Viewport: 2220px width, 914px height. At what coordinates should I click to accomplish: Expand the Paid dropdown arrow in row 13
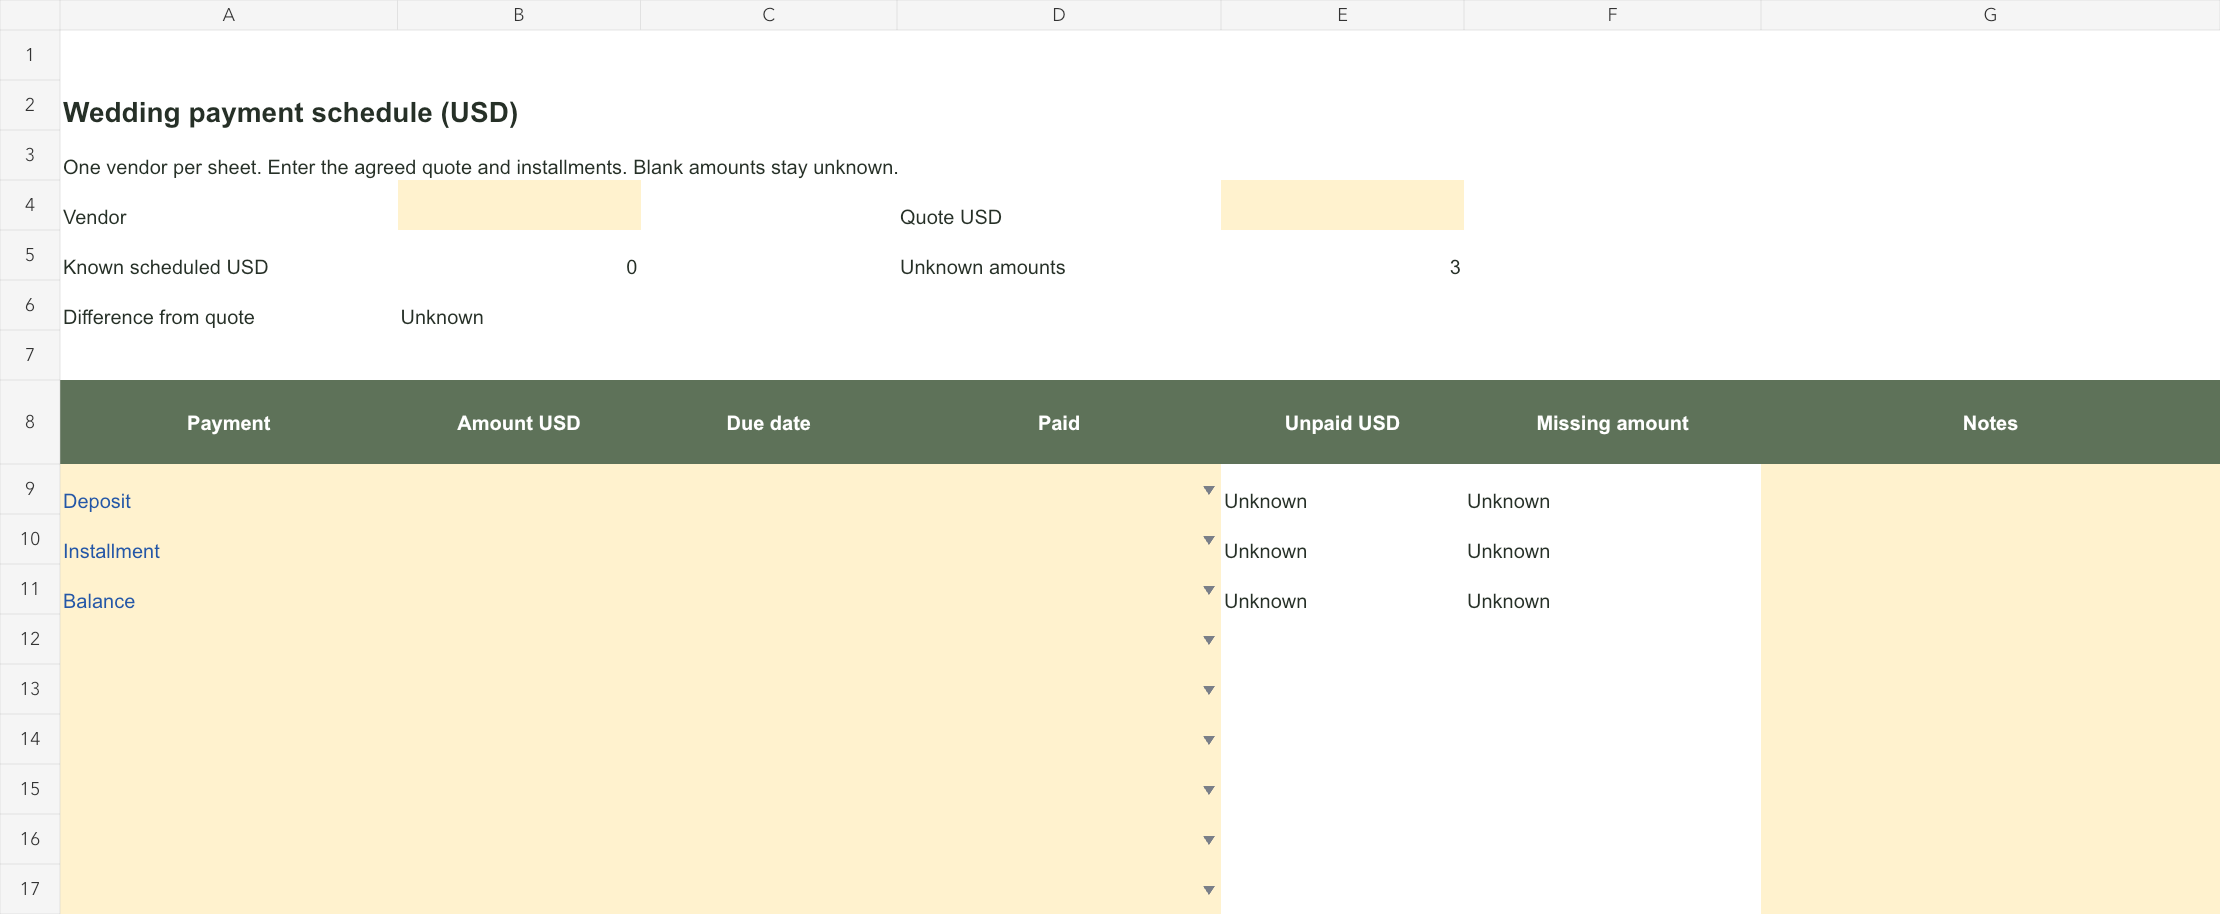click(1208, 690)
